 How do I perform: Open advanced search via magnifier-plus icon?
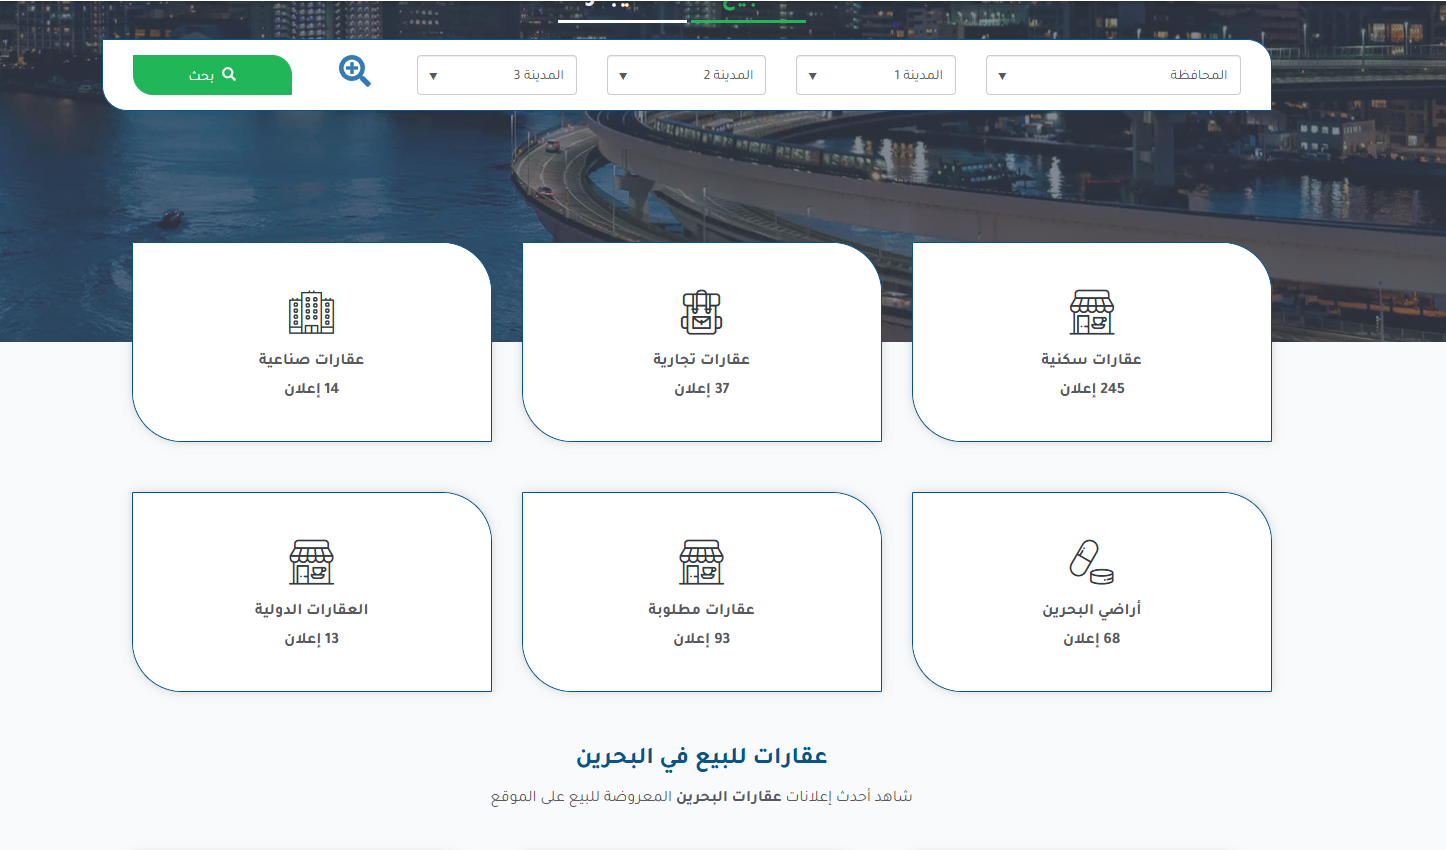click(x=354, y=71)
